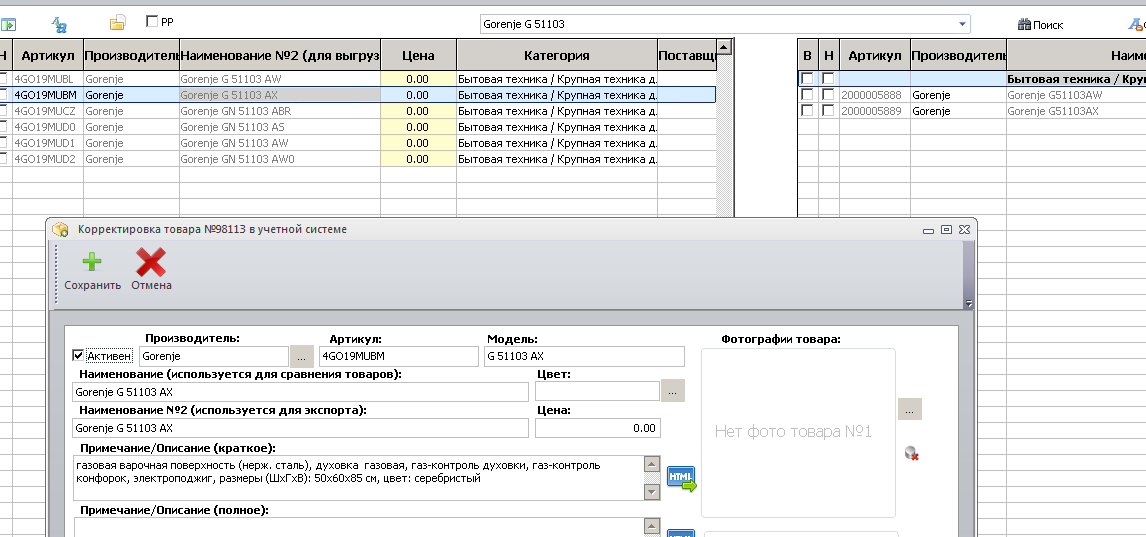Check the В box in the Бытовая техника group row

[x=807, y=78]
